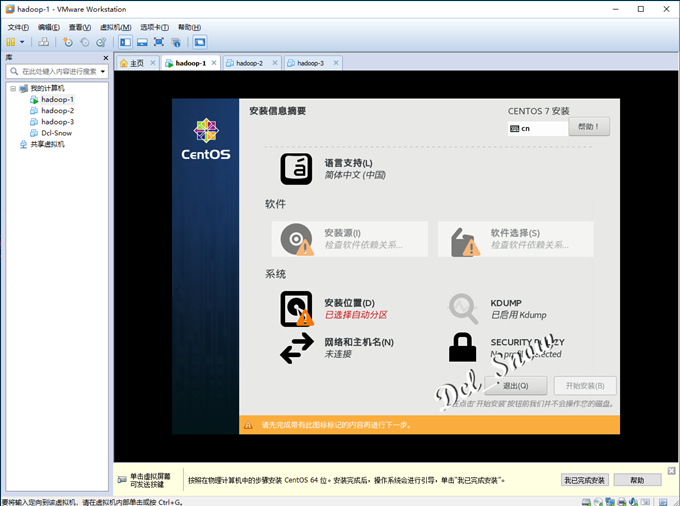This screenshot has width=680, height=506.
Task: Toggle the thumbnail bar view icon
Action: tap(142, 42)
